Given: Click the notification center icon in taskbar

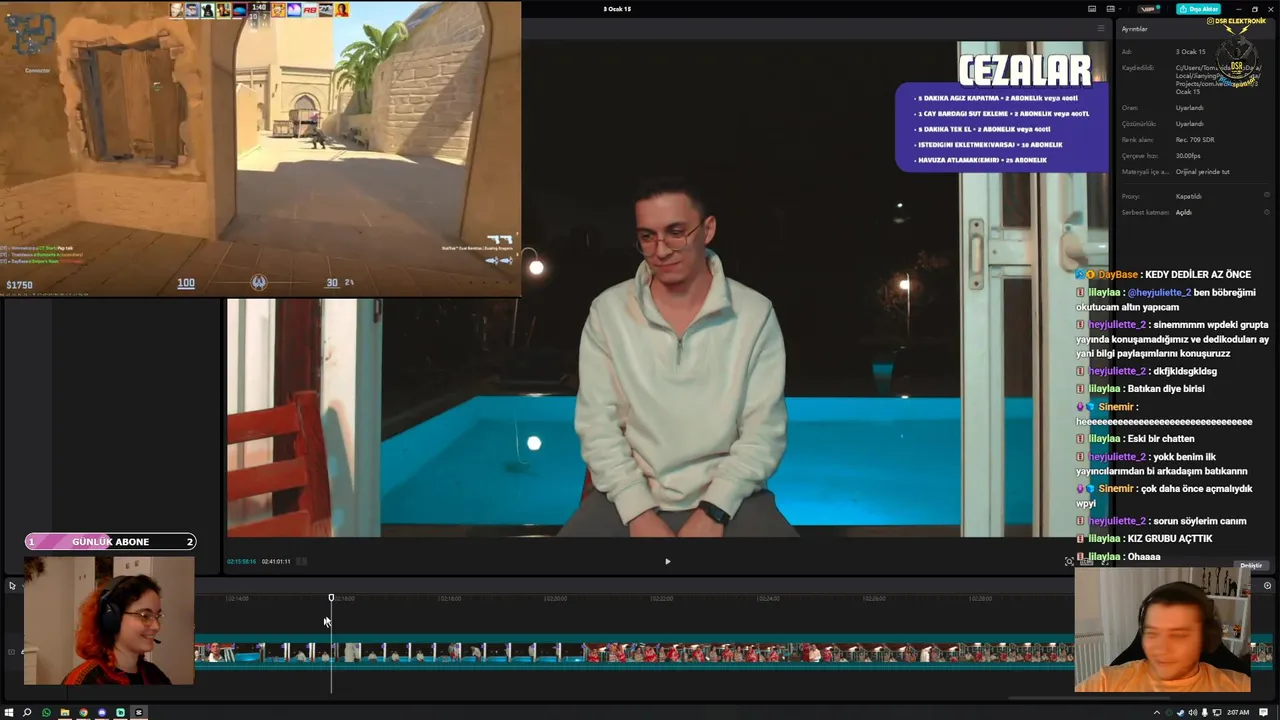Looking at the screenshot, I should coord(1263,712).
